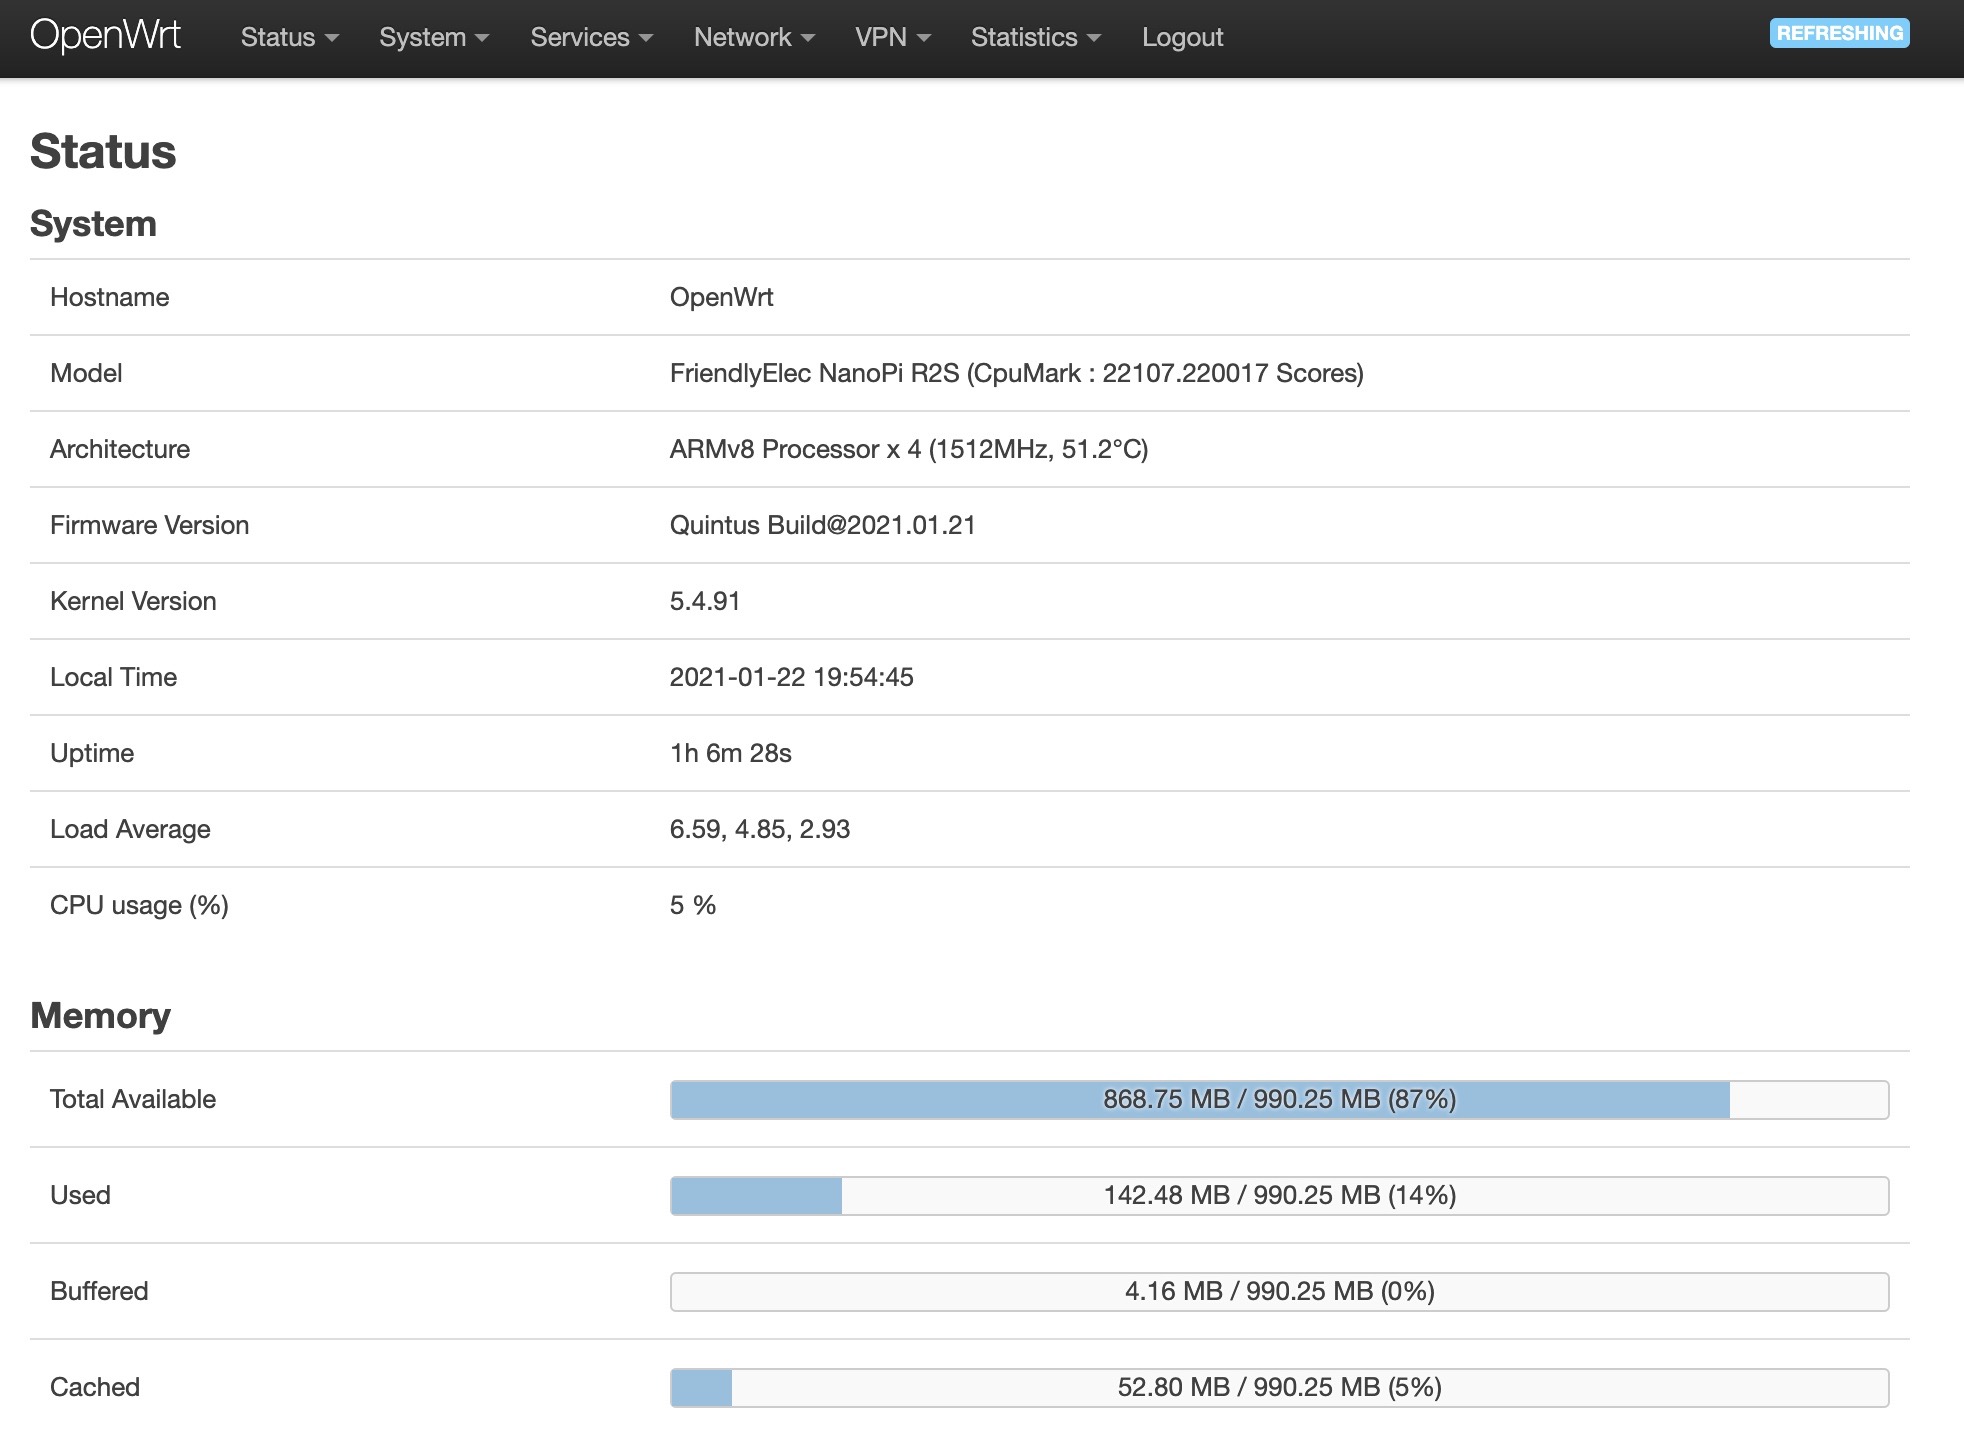Click the OpenWrt logo in navbar
This screenshot has width=1964, height=1444.
click(x=105, y=36)
